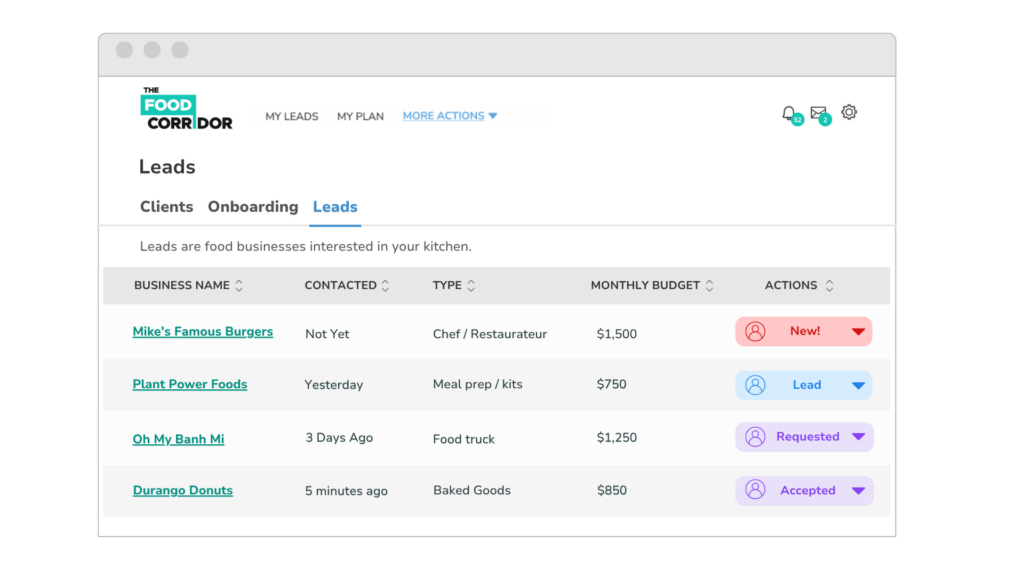The width and height of the screenshot is (1024, 576).
Task: Click the 3 Days Ago cell
Action: point(339,438)
